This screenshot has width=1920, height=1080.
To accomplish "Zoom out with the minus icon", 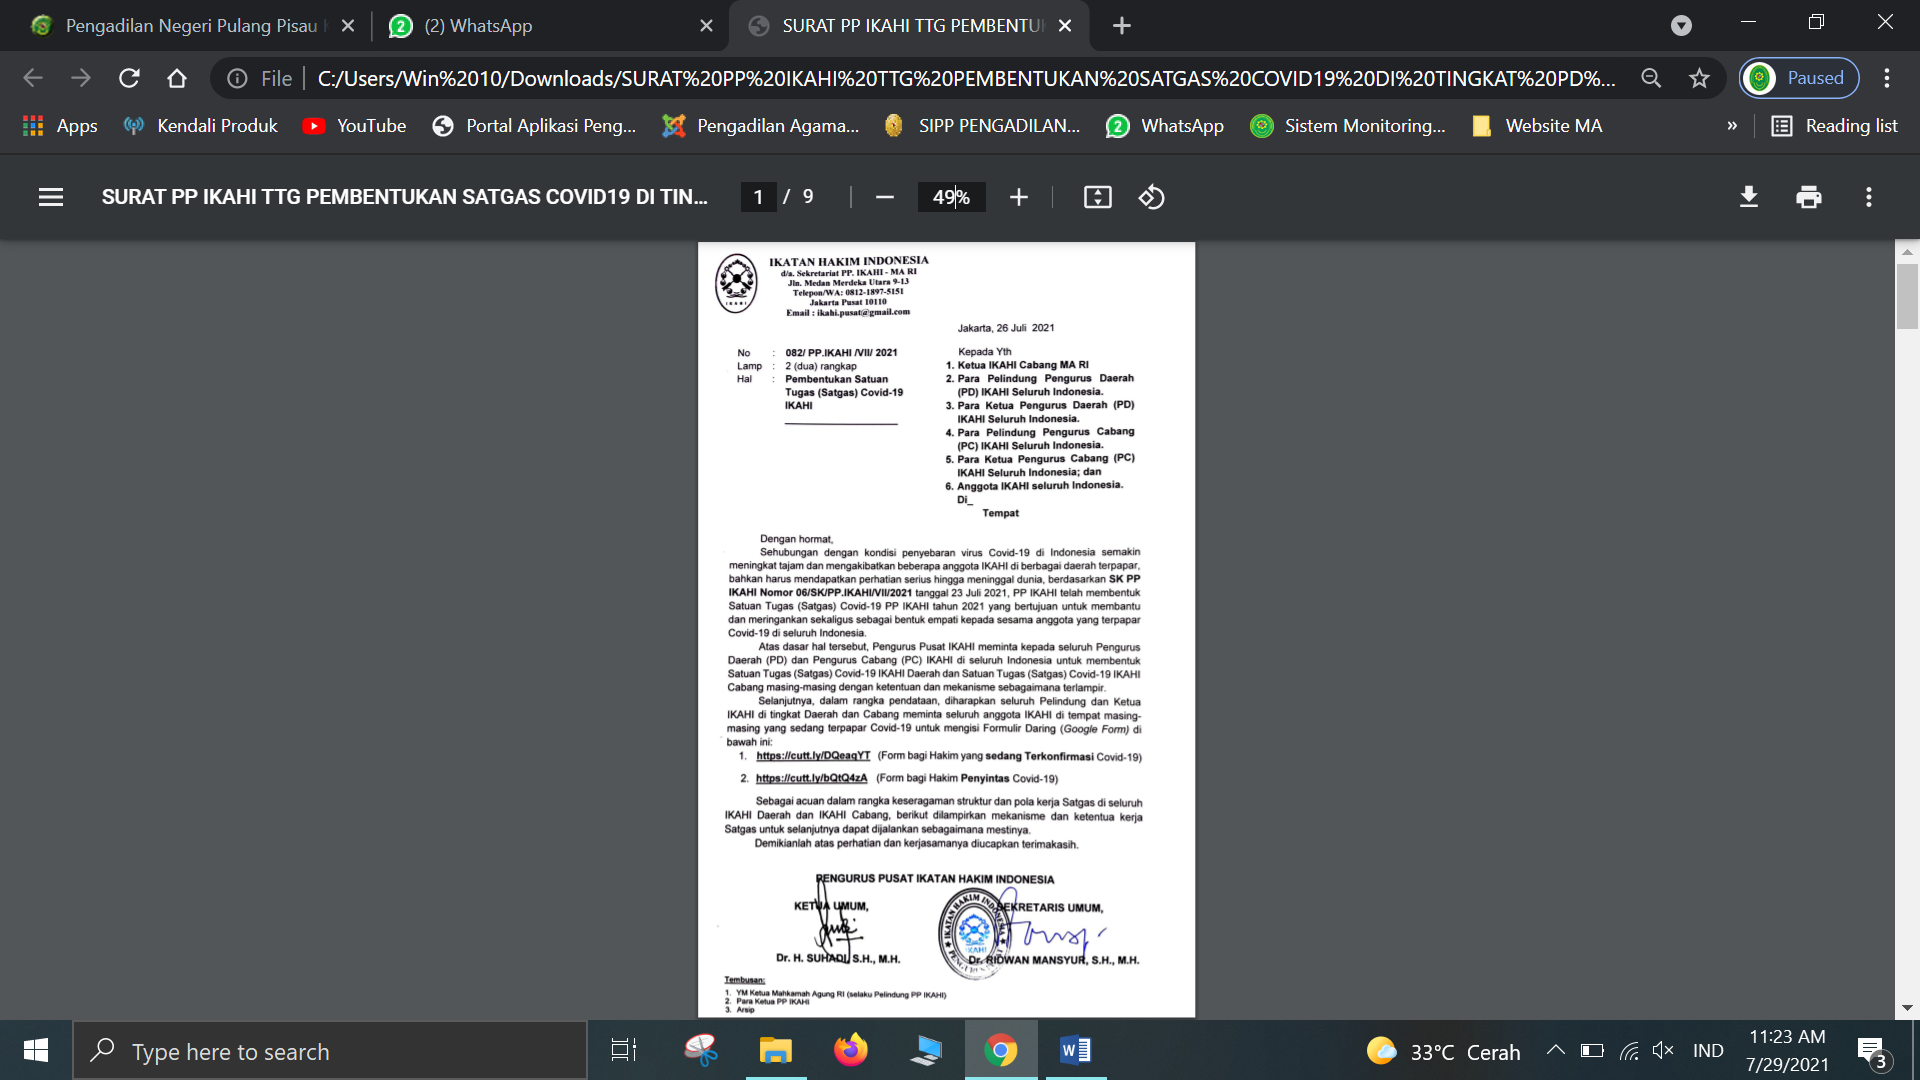I will coord(884,197).
